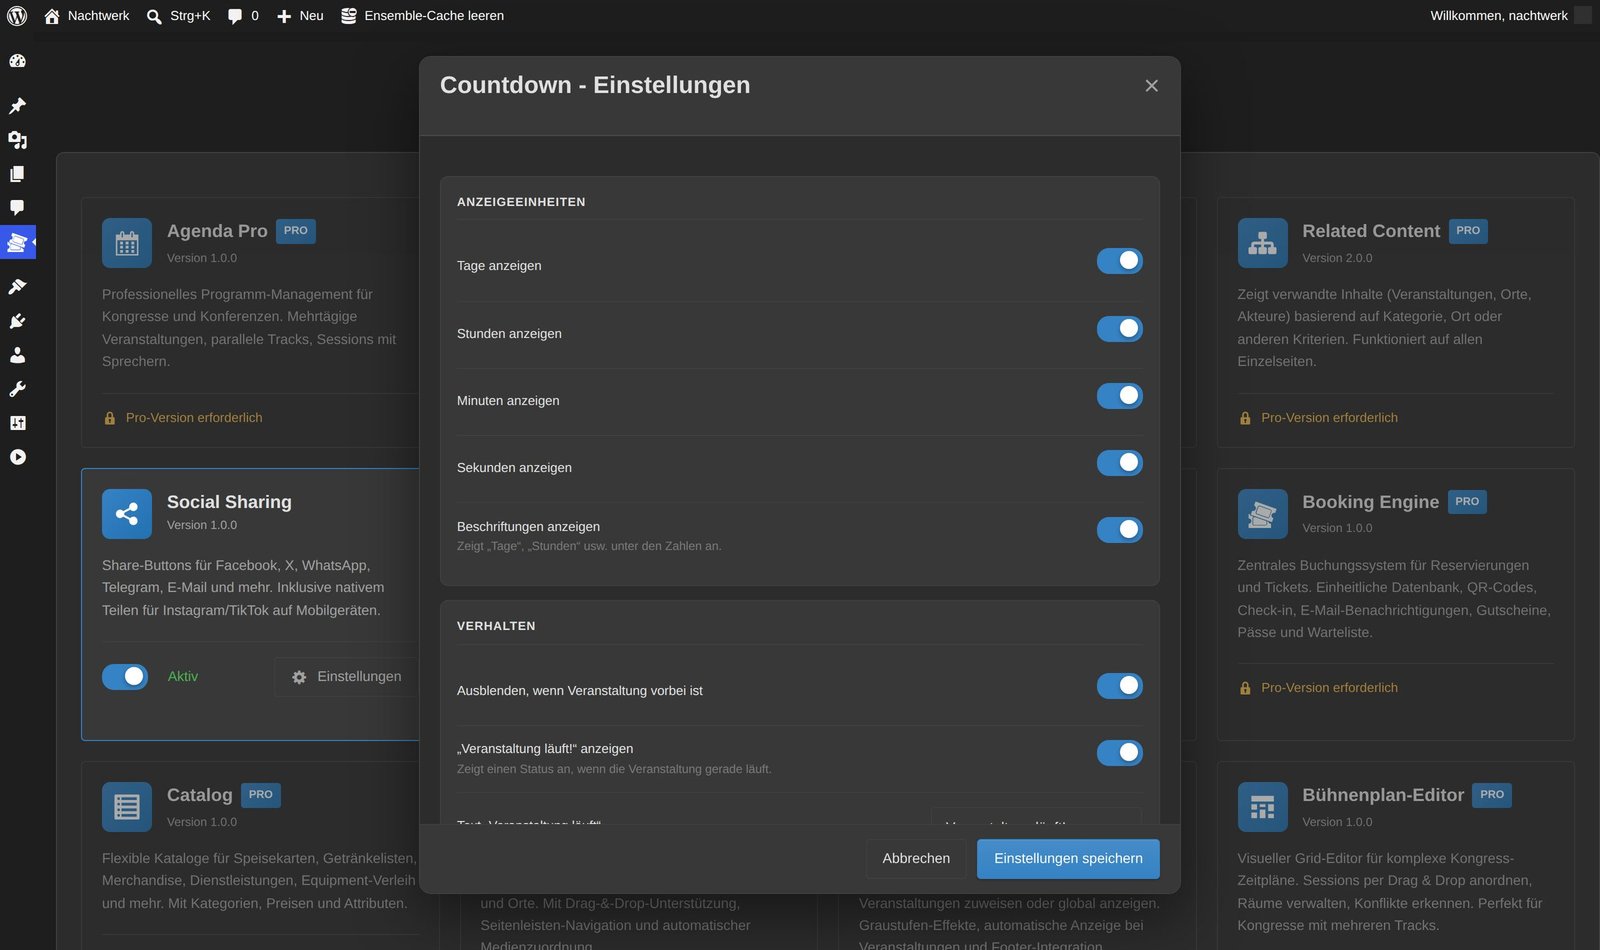Click the collapse menu play icon in sidebar
This screenshot has height=950, width=1600.
[17, 457]
